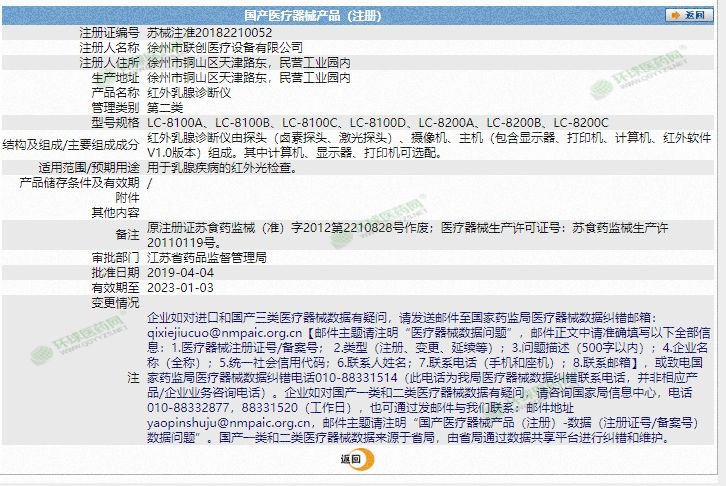Image resolution: width=726 pixels, height=486 pixels.
Task: Select the remark text beginning 原注册证苏食药监械
Action: pyautogui.click(x=407, y=235)
